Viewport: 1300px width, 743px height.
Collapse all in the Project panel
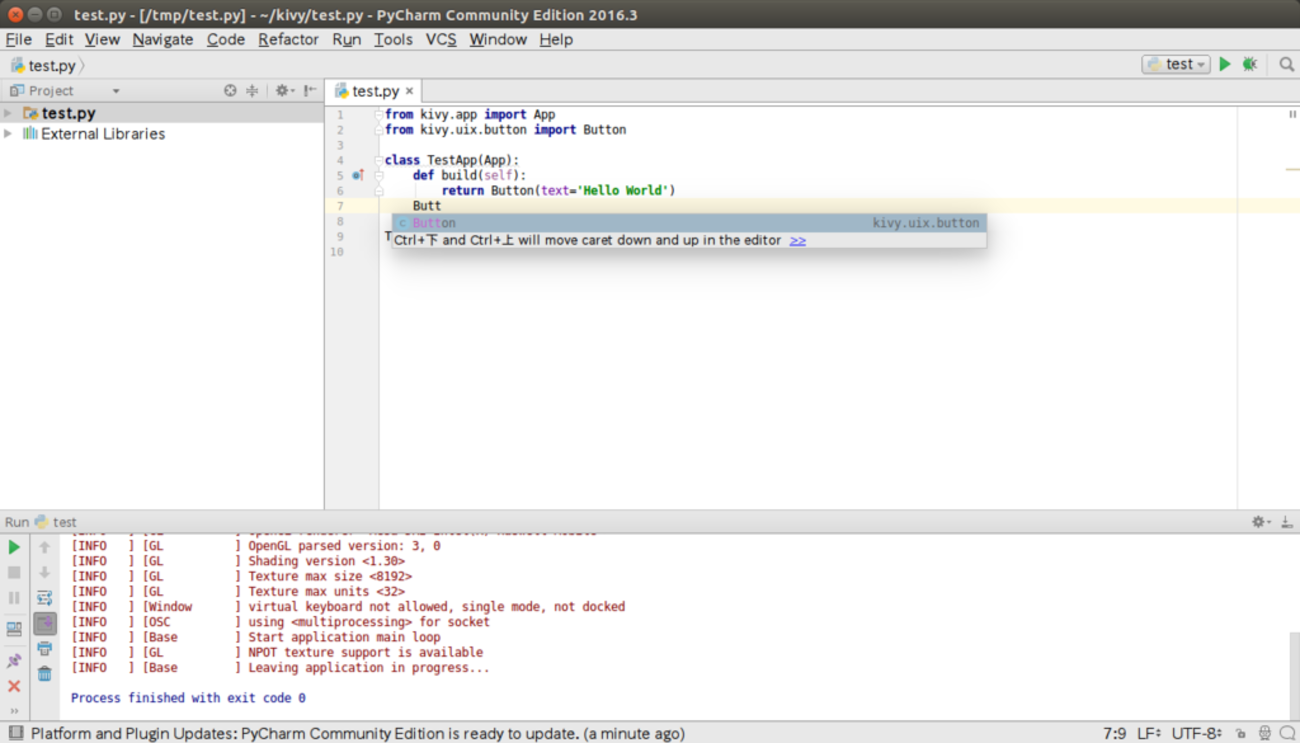252,90
